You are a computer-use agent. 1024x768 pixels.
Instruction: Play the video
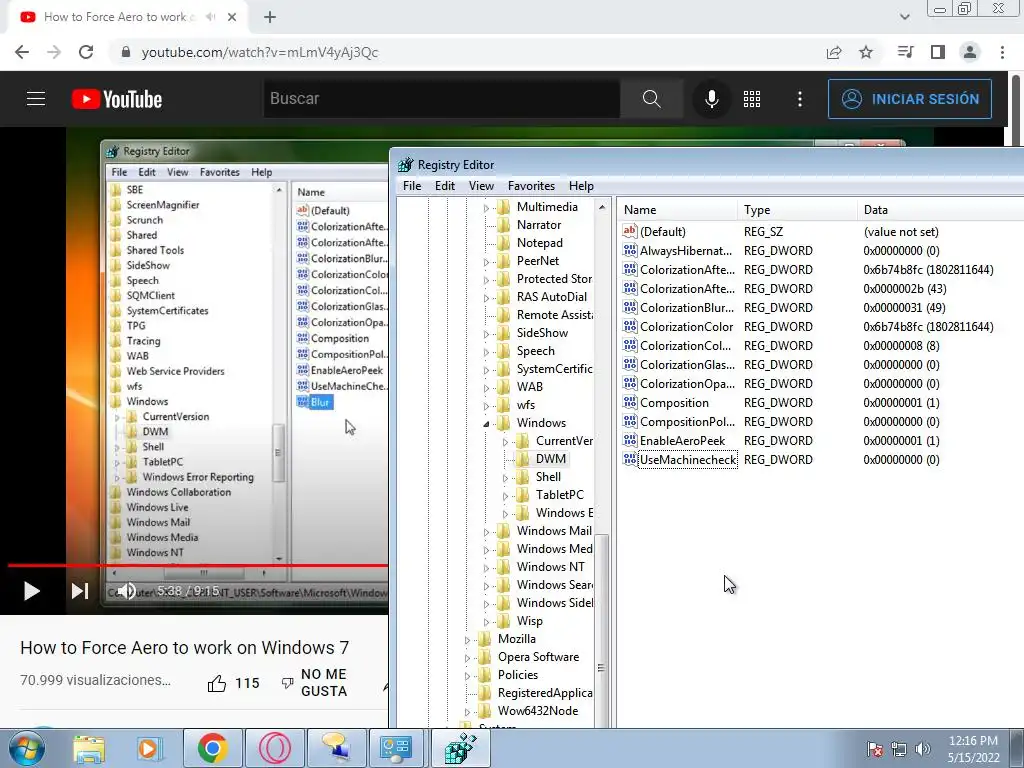[x=31, y=591]
